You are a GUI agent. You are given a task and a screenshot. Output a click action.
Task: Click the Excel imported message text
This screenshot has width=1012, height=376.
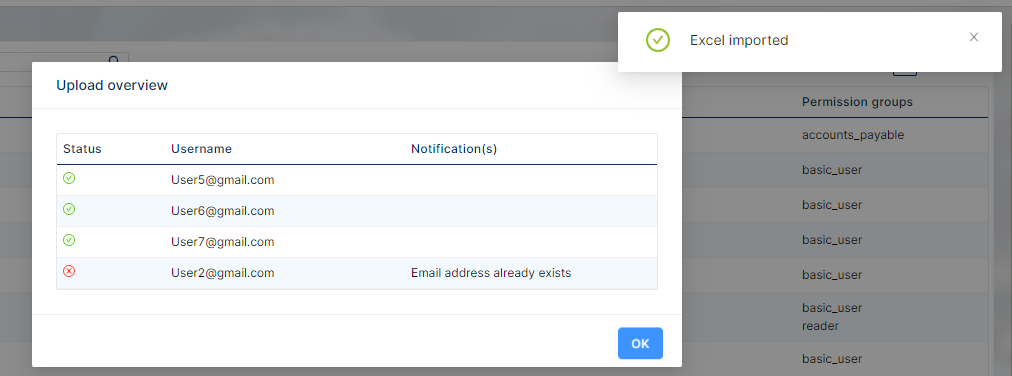[x=739, y=40]
